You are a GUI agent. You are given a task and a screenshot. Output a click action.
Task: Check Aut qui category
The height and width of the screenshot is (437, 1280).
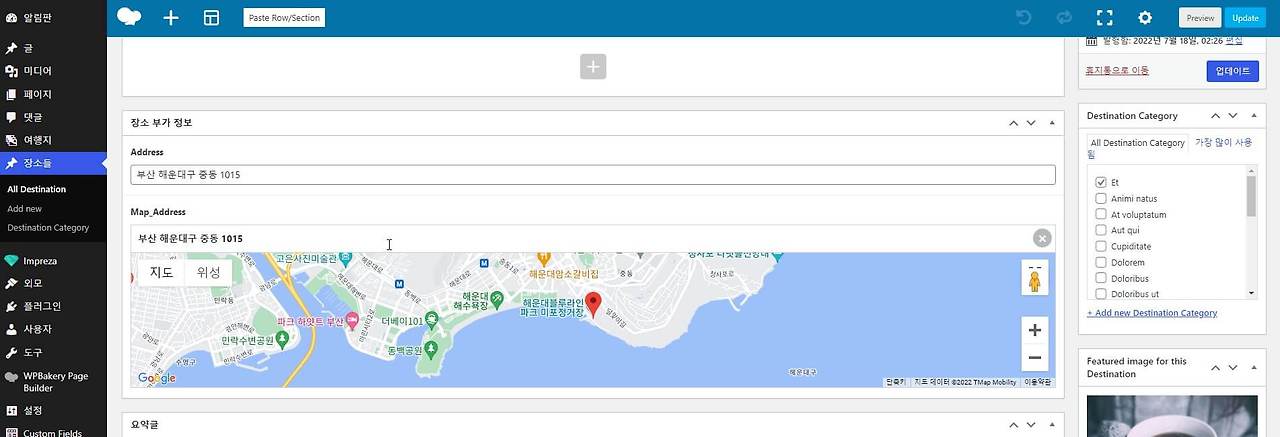tap(1101, 231)
